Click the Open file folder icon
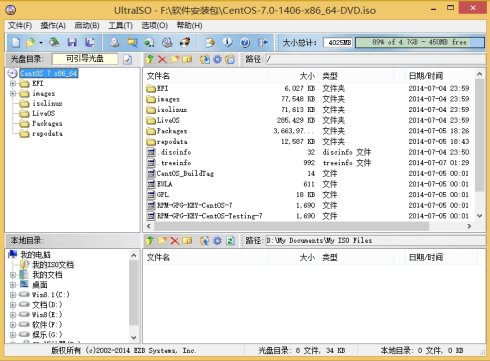Screen dimensions: 490x361 30,42
